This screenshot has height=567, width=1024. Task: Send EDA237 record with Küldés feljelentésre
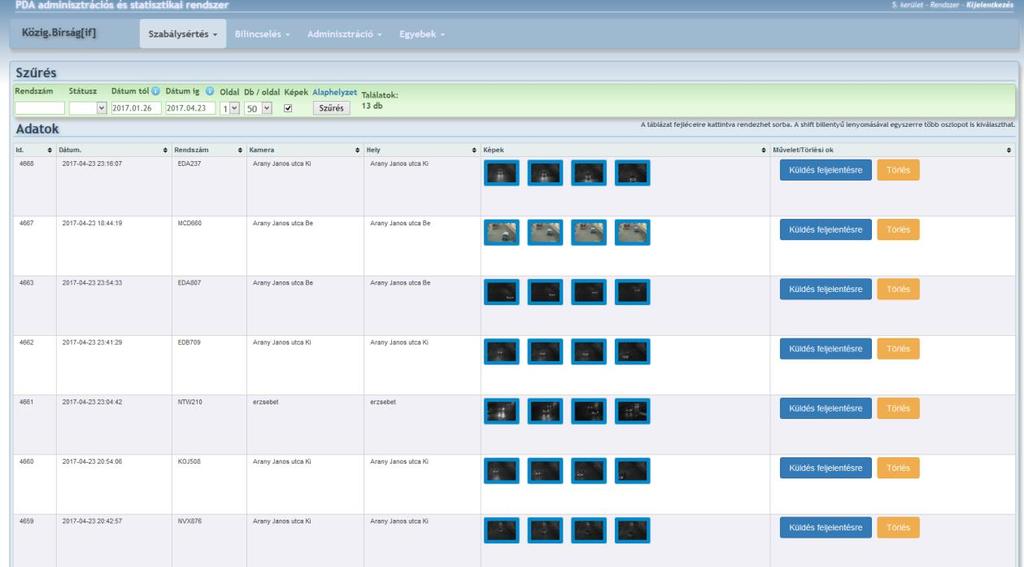(825, 170)
